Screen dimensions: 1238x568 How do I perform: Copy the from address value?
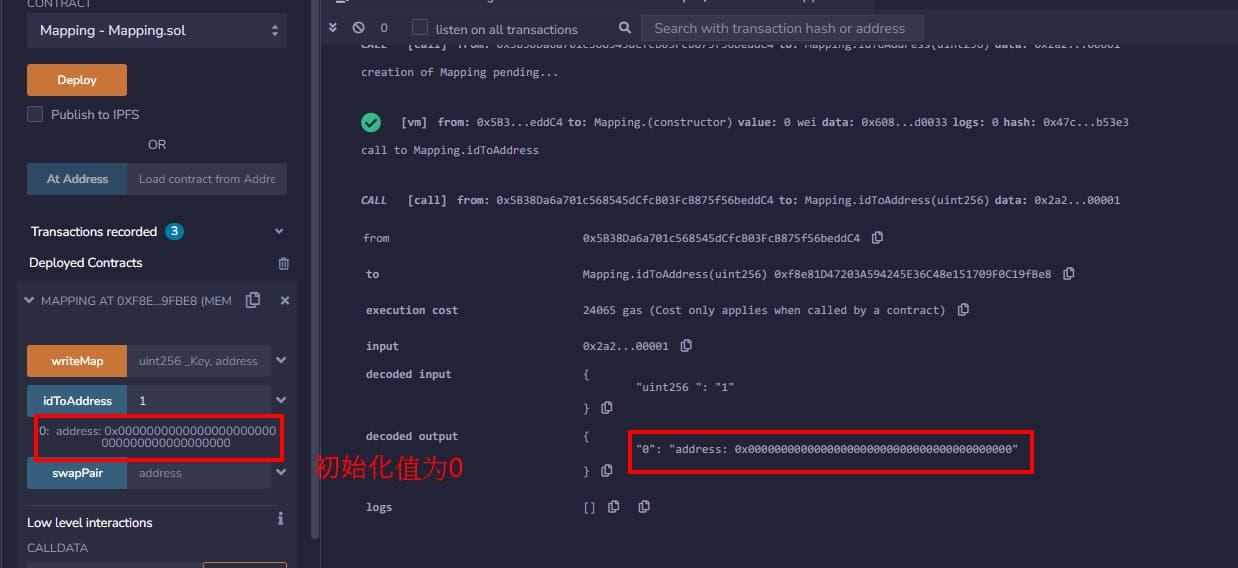point(877,238)
